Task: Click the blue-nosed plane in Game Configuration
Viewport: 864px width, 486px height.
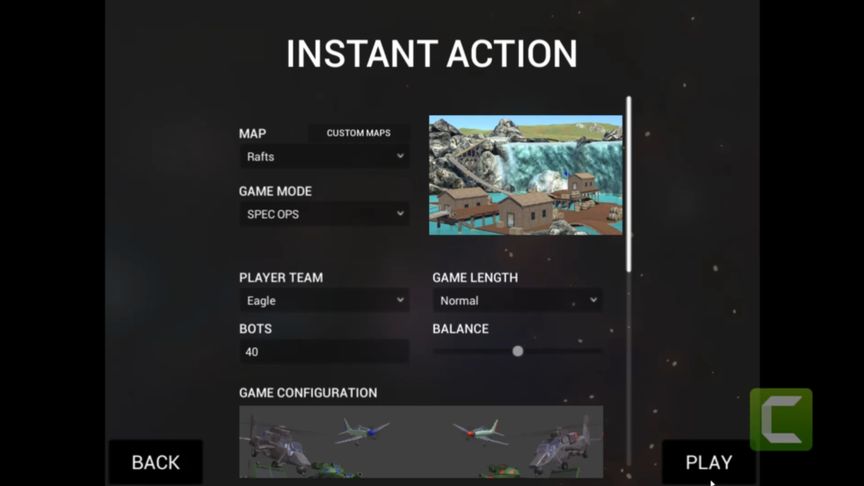Action: pos(363,431)
